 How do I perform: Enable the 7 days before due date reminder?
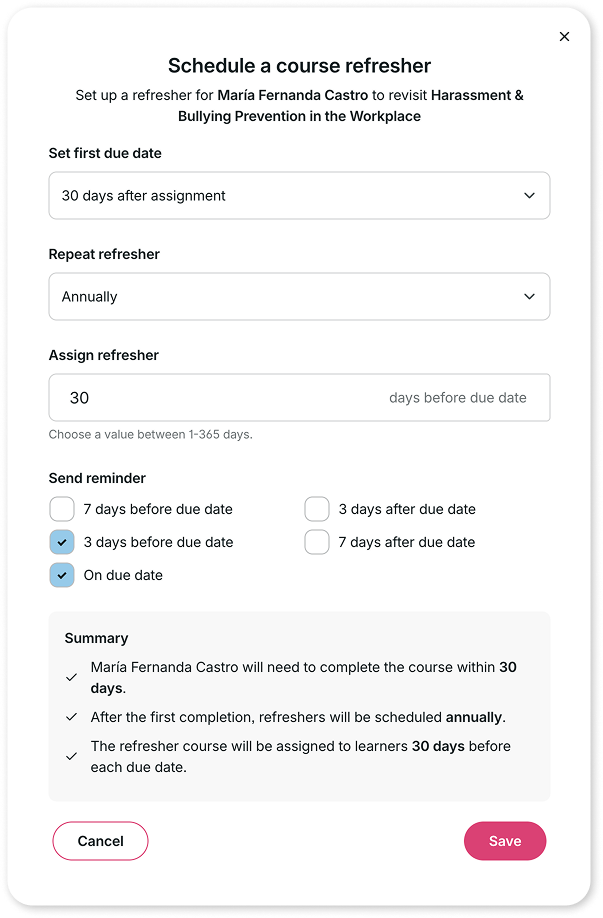coord(62,509)
